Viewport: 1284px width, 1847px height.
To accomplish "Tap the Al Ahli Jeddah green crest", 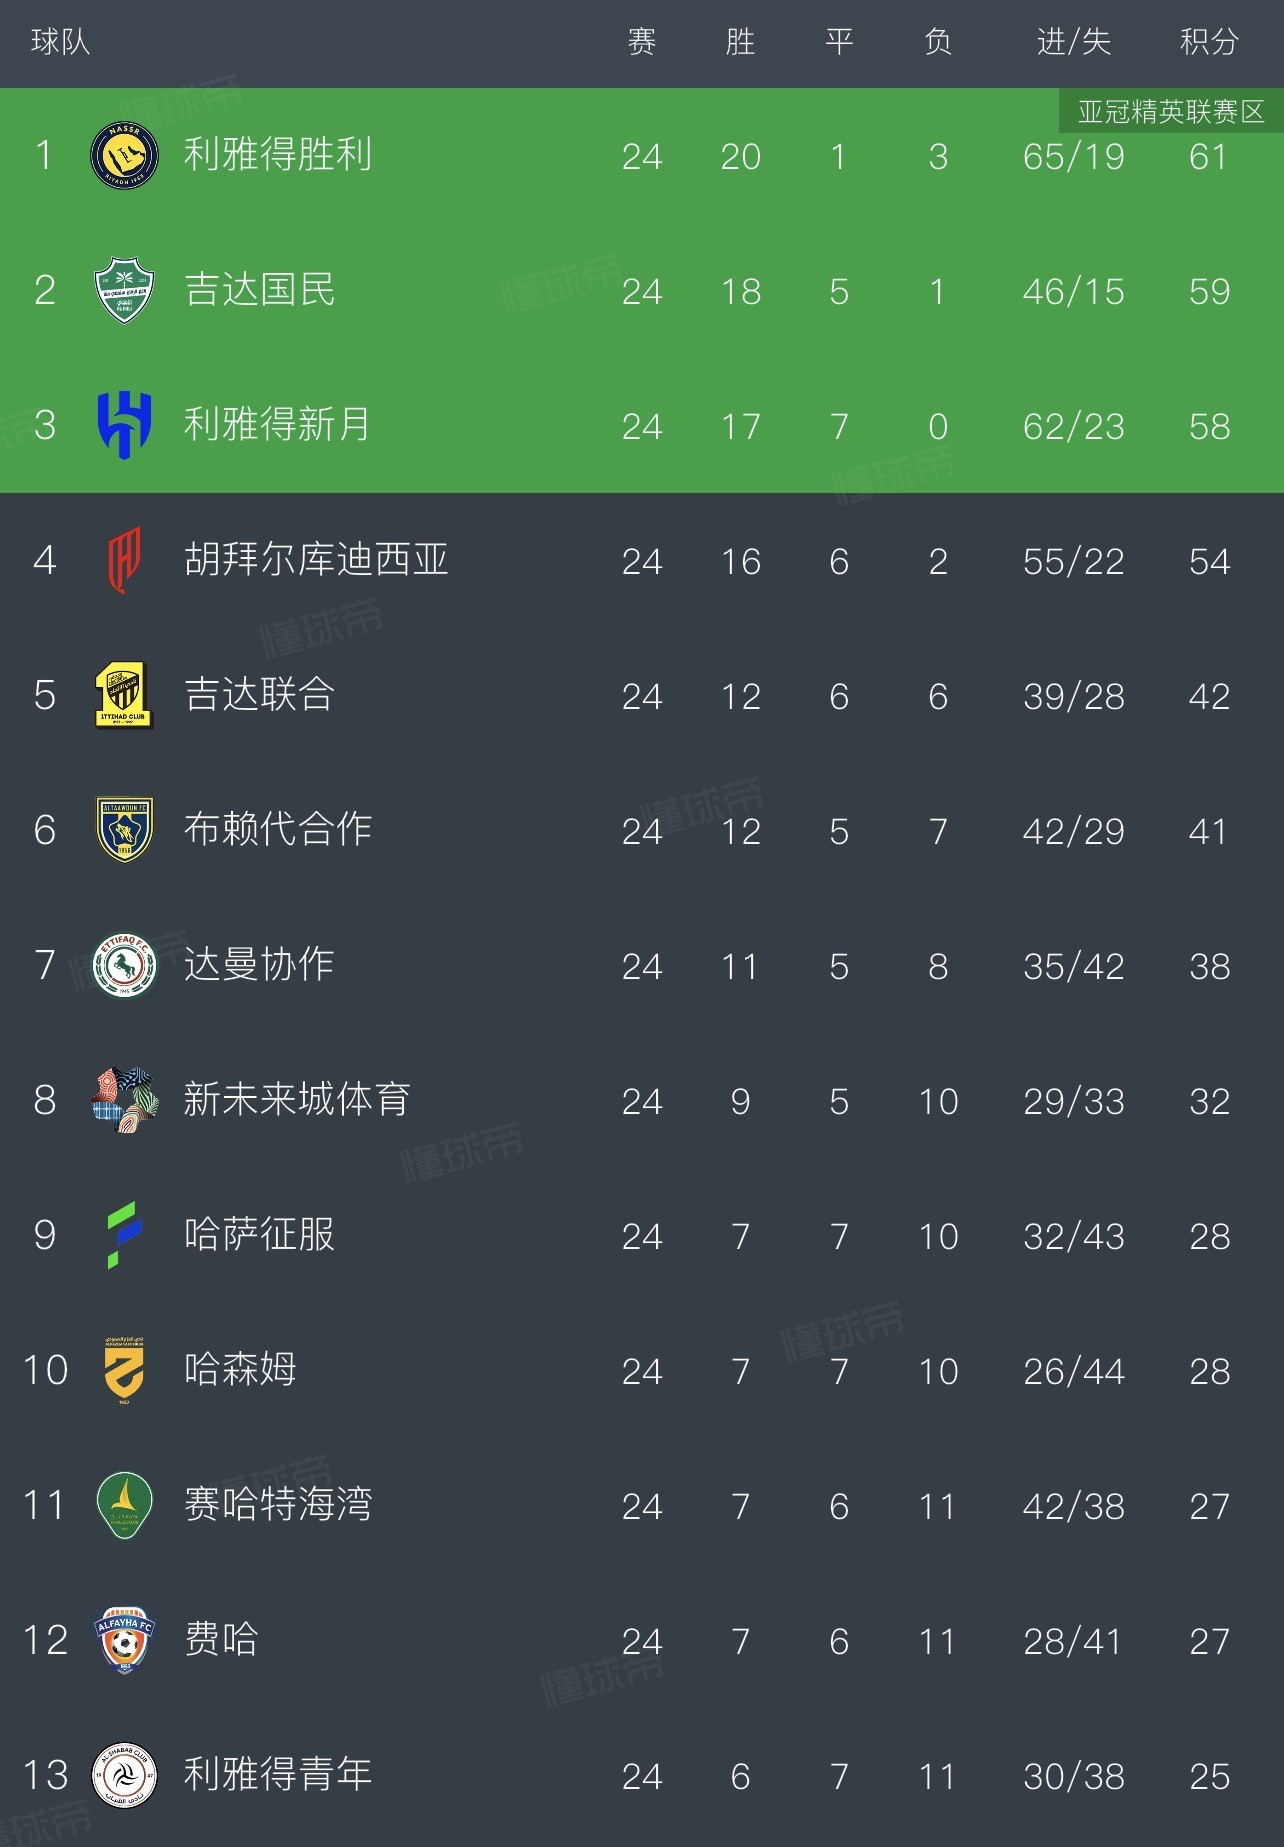I will point(124,290).
